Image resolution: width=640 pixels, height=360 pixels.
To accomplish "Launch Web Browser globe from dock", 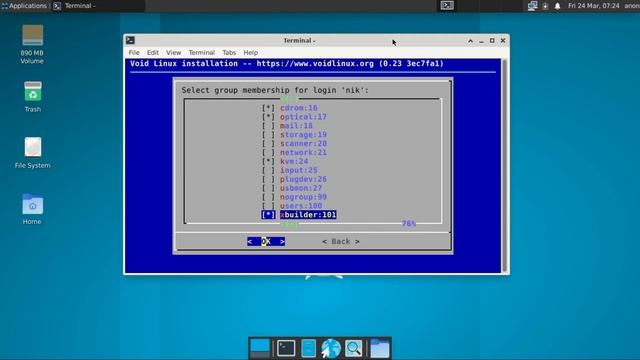I will pyautogui.click(x=331, y=349).
